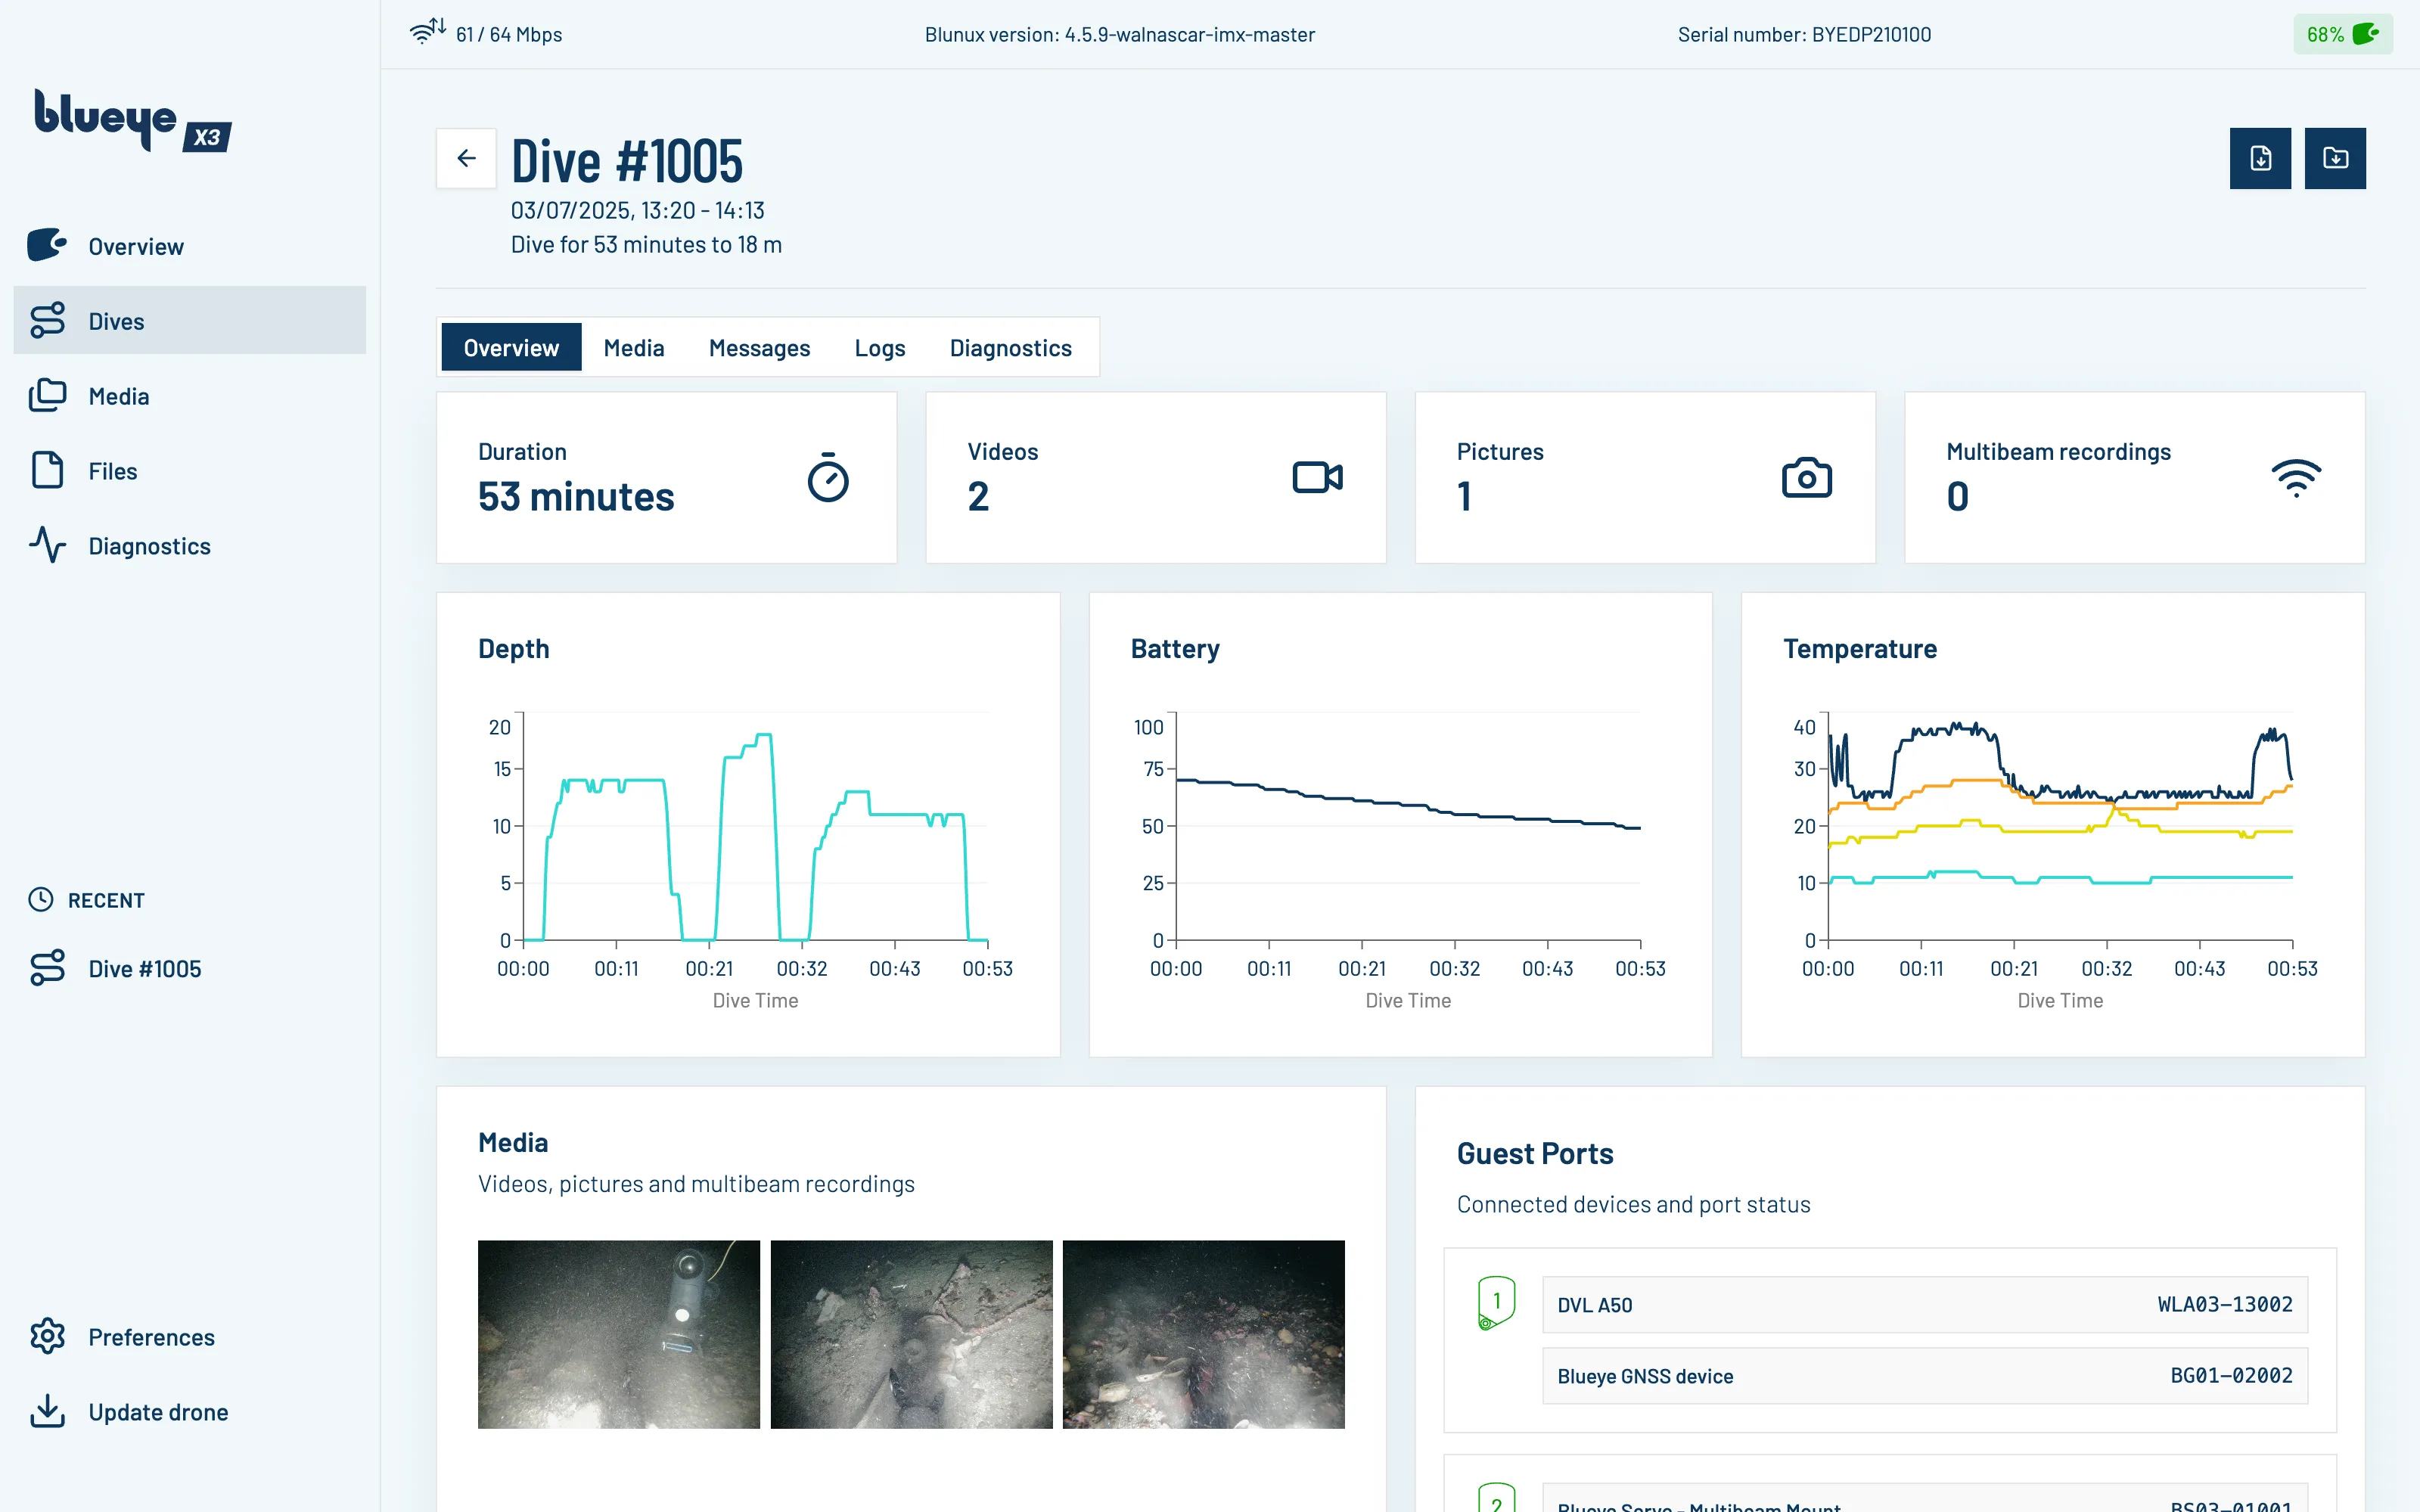Click the Dive #1005 heading
This screenshot has height=1512, width=2420.
[627, 160]
